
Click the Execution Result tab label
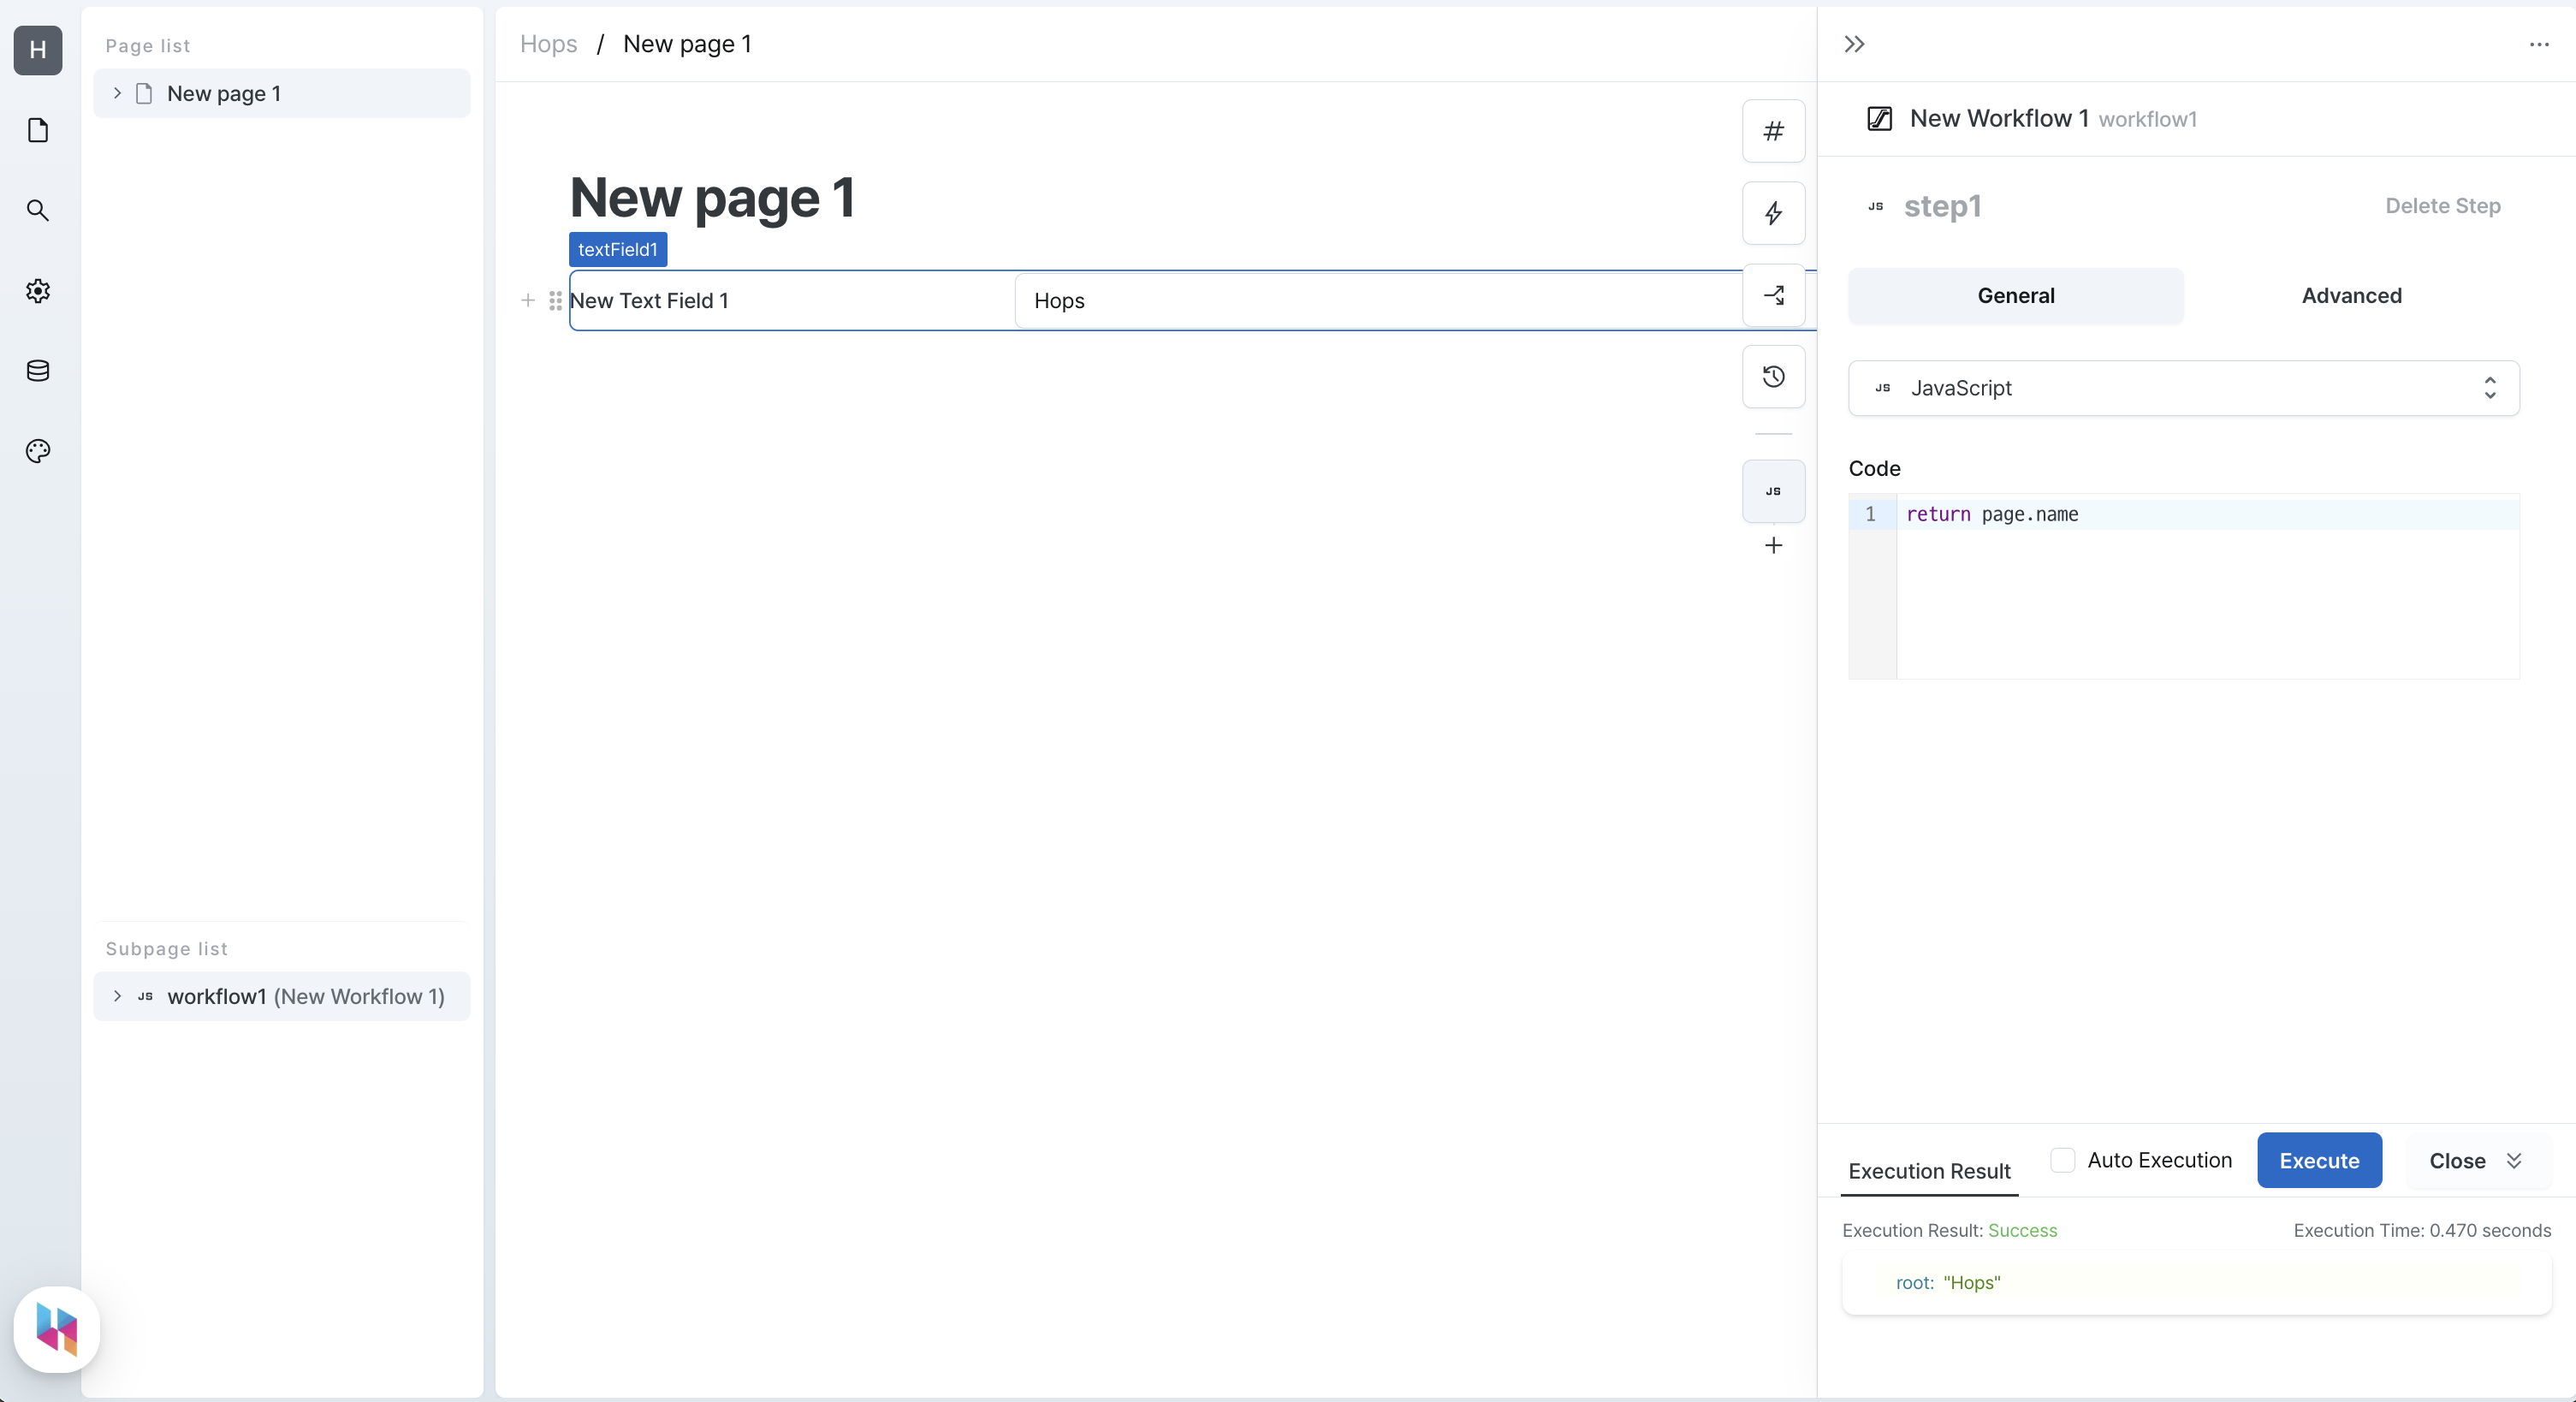coord(1929,1171)
